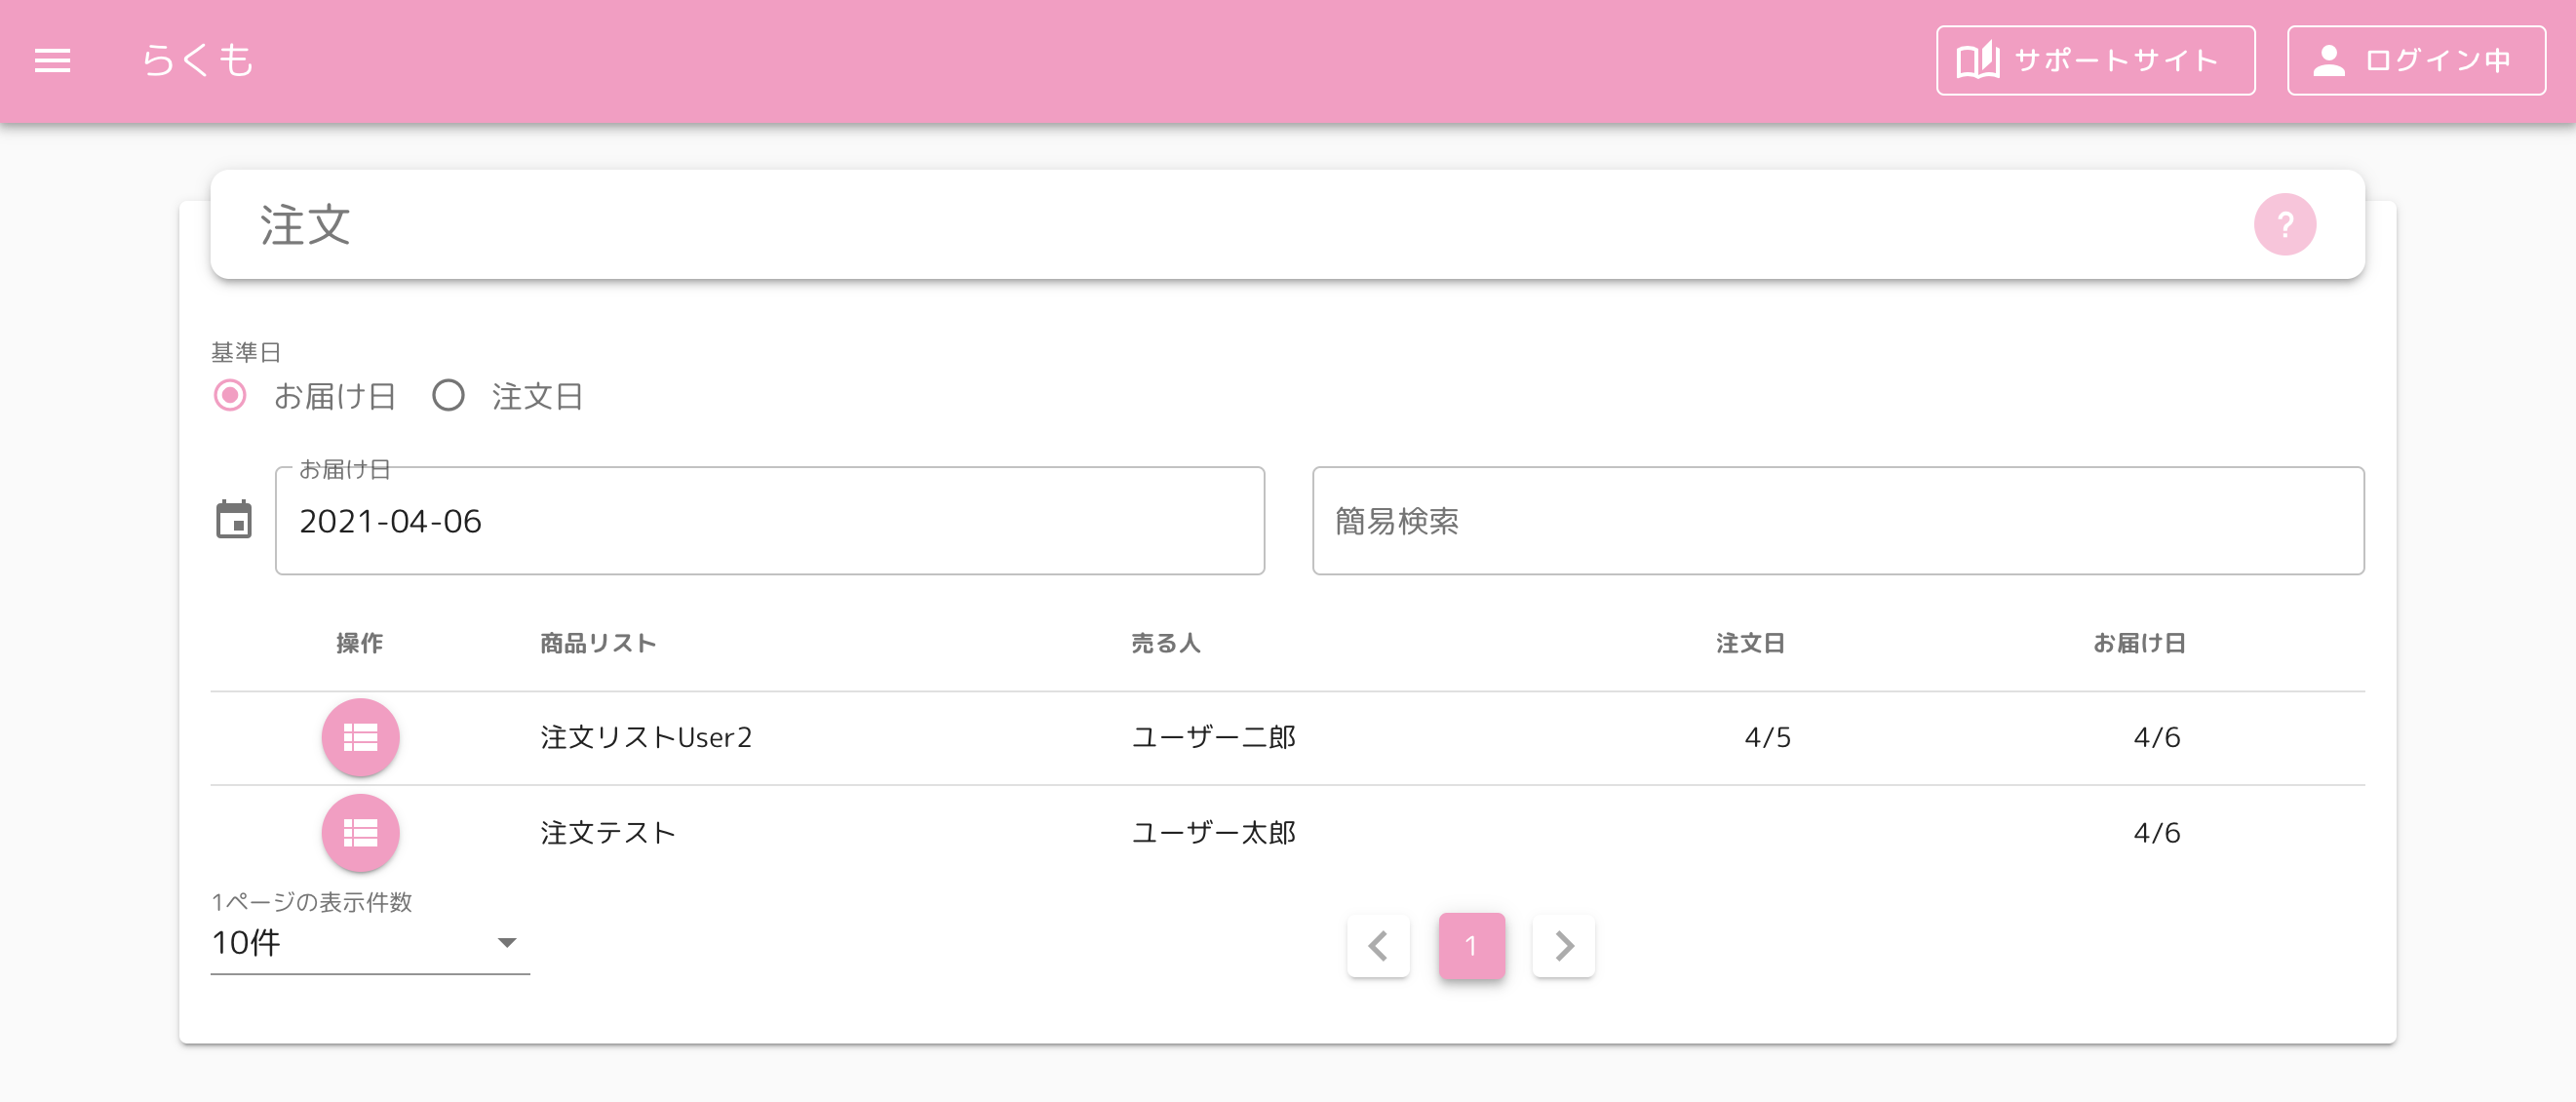Screen dimensions: 2576x1102
Task: Expand the 10件 page size dropdown
Action: 369,943
